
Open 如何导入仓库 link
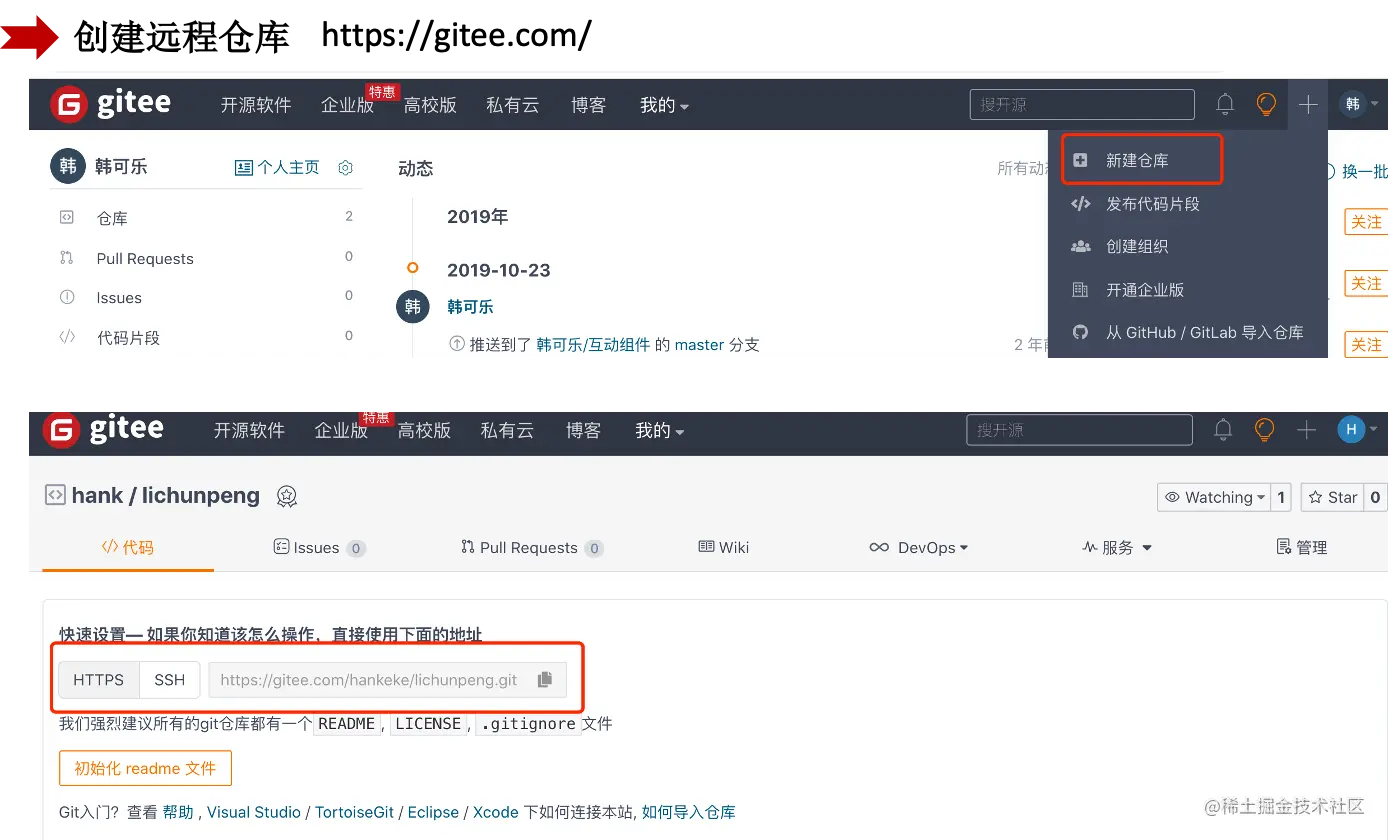689,812
